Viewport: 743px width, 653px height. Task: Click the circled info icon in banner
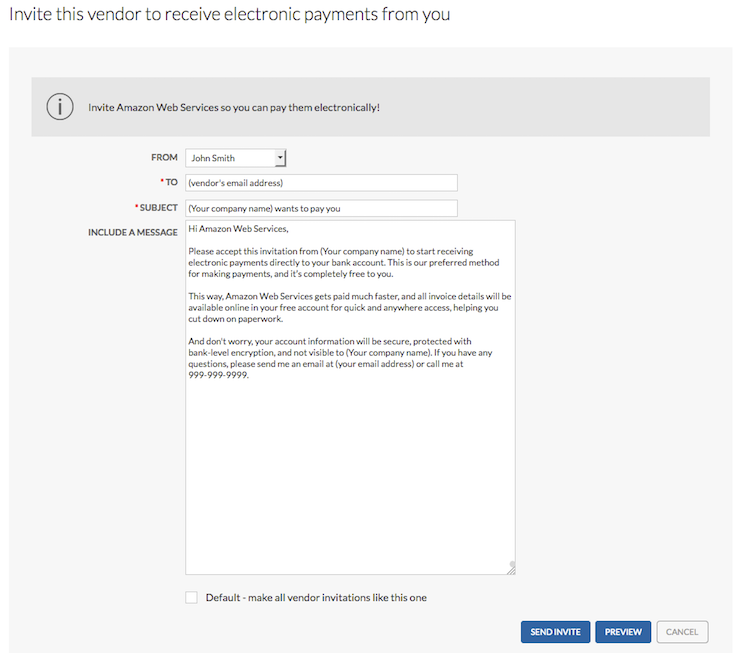[60, 107]
